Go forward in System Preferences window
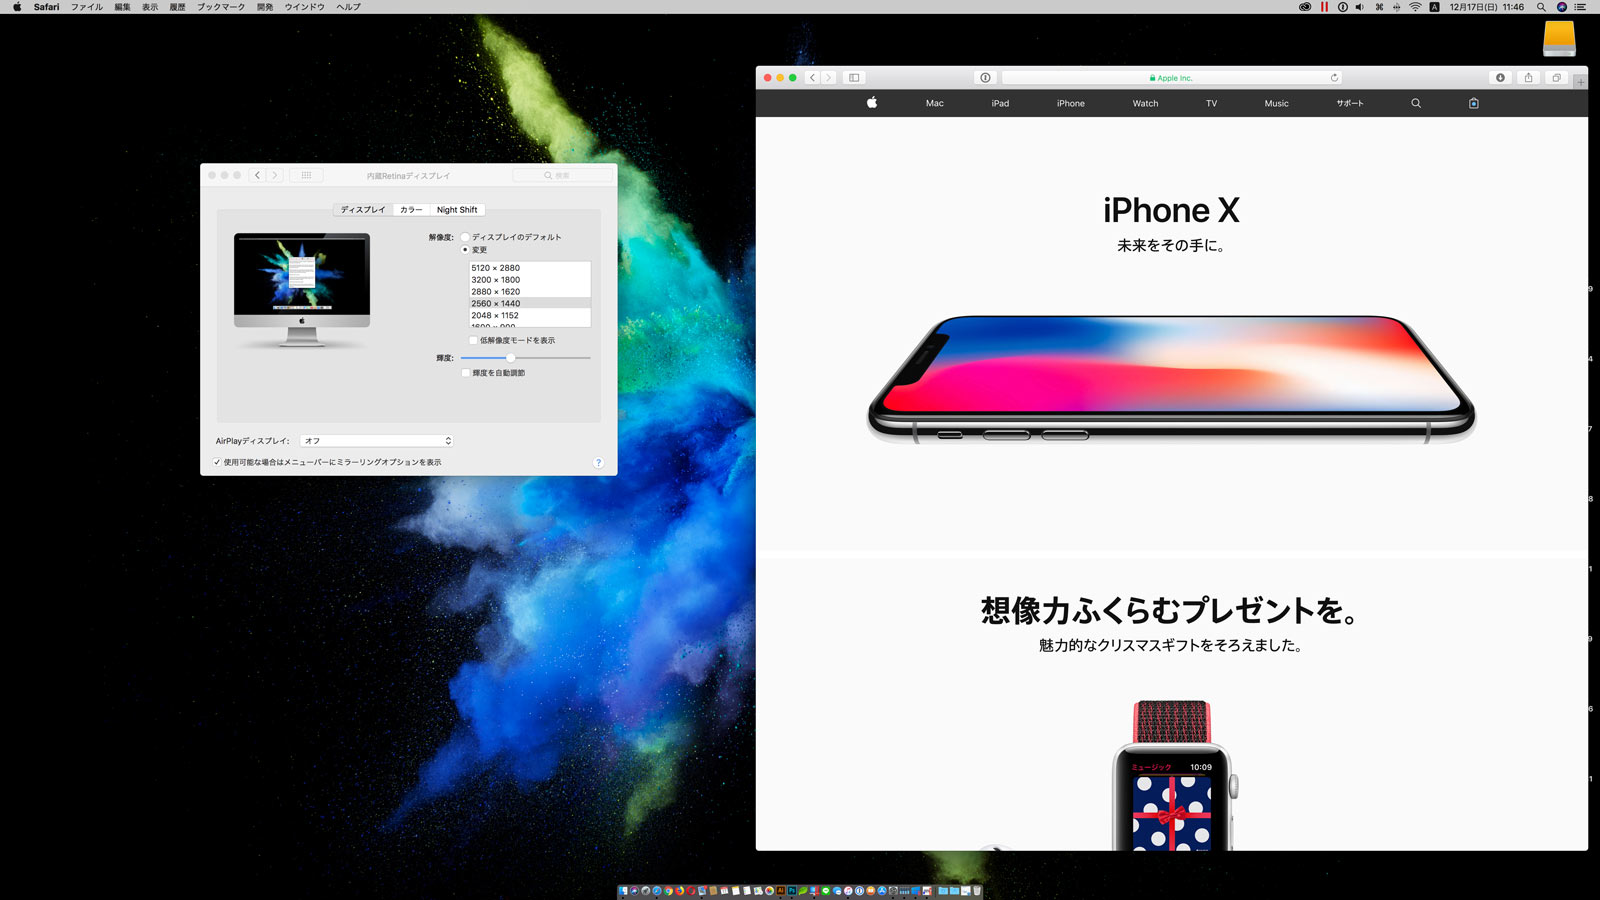1600x900 pixels. coord(275,175)
